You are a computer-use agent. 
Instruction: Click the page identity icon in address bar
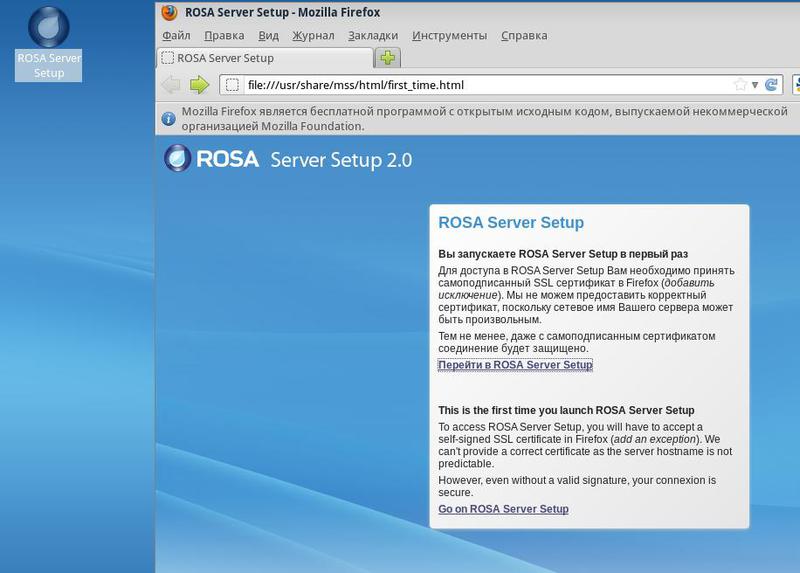click(232, 85)
